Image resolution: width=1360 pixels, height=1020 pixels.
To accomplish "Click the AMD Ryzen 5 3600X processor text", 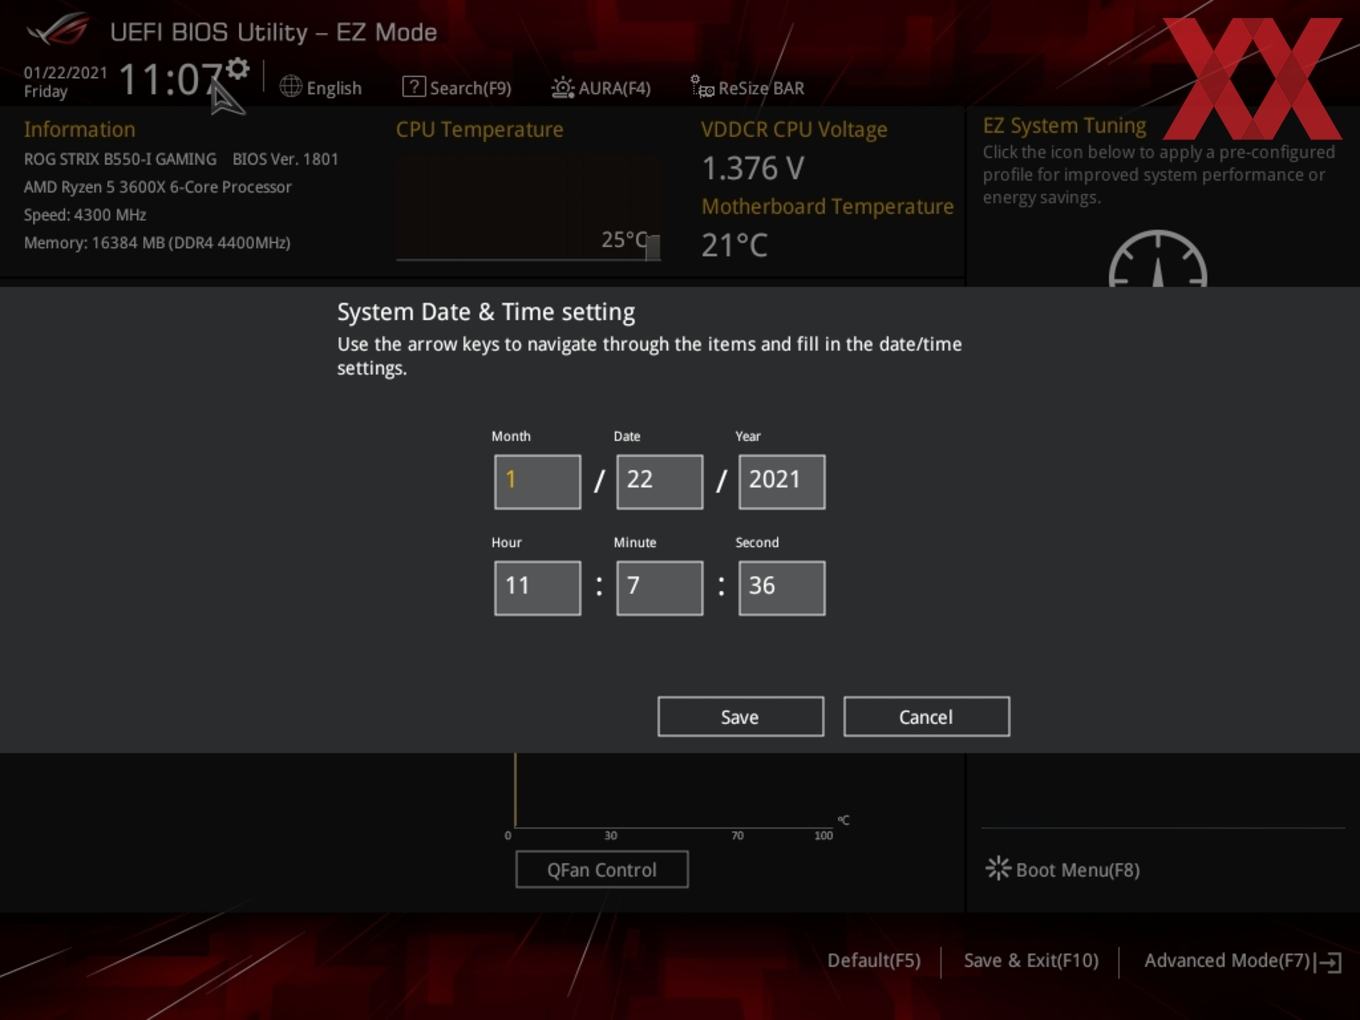I will point(158,187).
